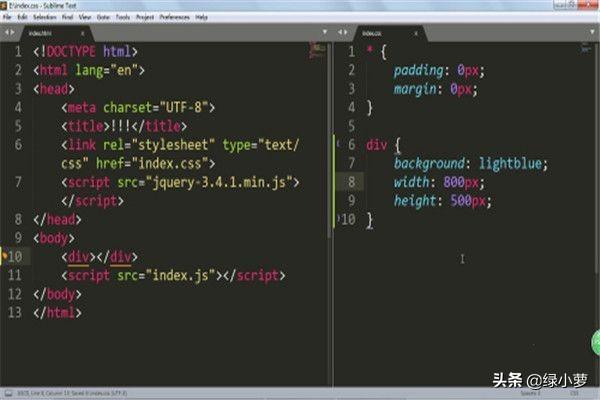Viewport: 600px width, 400px height.
Task: Click the 'div' selector on CSS line 6
Action: 377,145
